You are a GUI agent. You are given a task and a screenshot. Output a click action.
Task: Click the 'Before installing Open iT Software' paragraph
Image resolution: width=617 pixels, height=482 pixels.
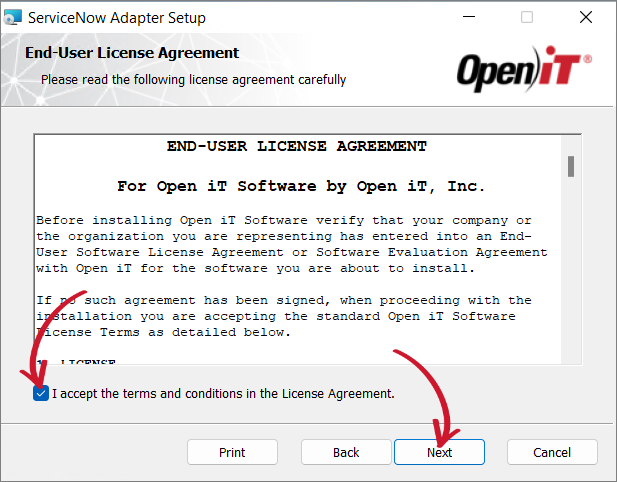(292, 244)
